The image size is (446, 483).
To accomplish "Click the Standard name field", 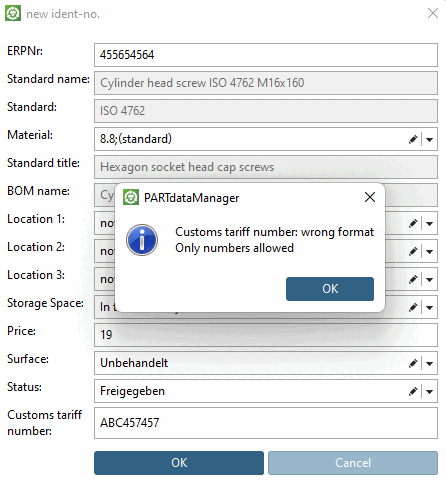I will (266, 83).
